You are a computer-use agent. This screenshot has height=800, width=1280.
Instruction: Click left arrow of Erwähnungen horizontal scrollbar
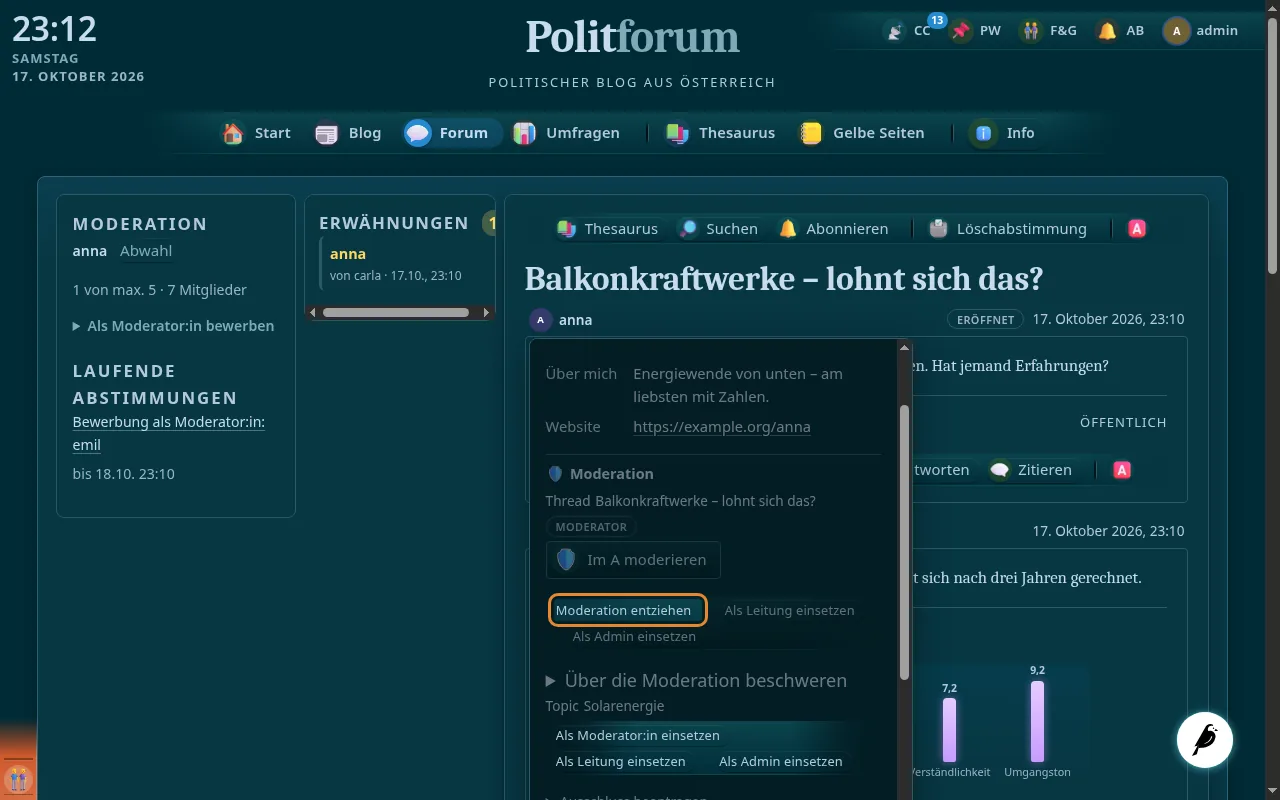click(x=312, y=313)
